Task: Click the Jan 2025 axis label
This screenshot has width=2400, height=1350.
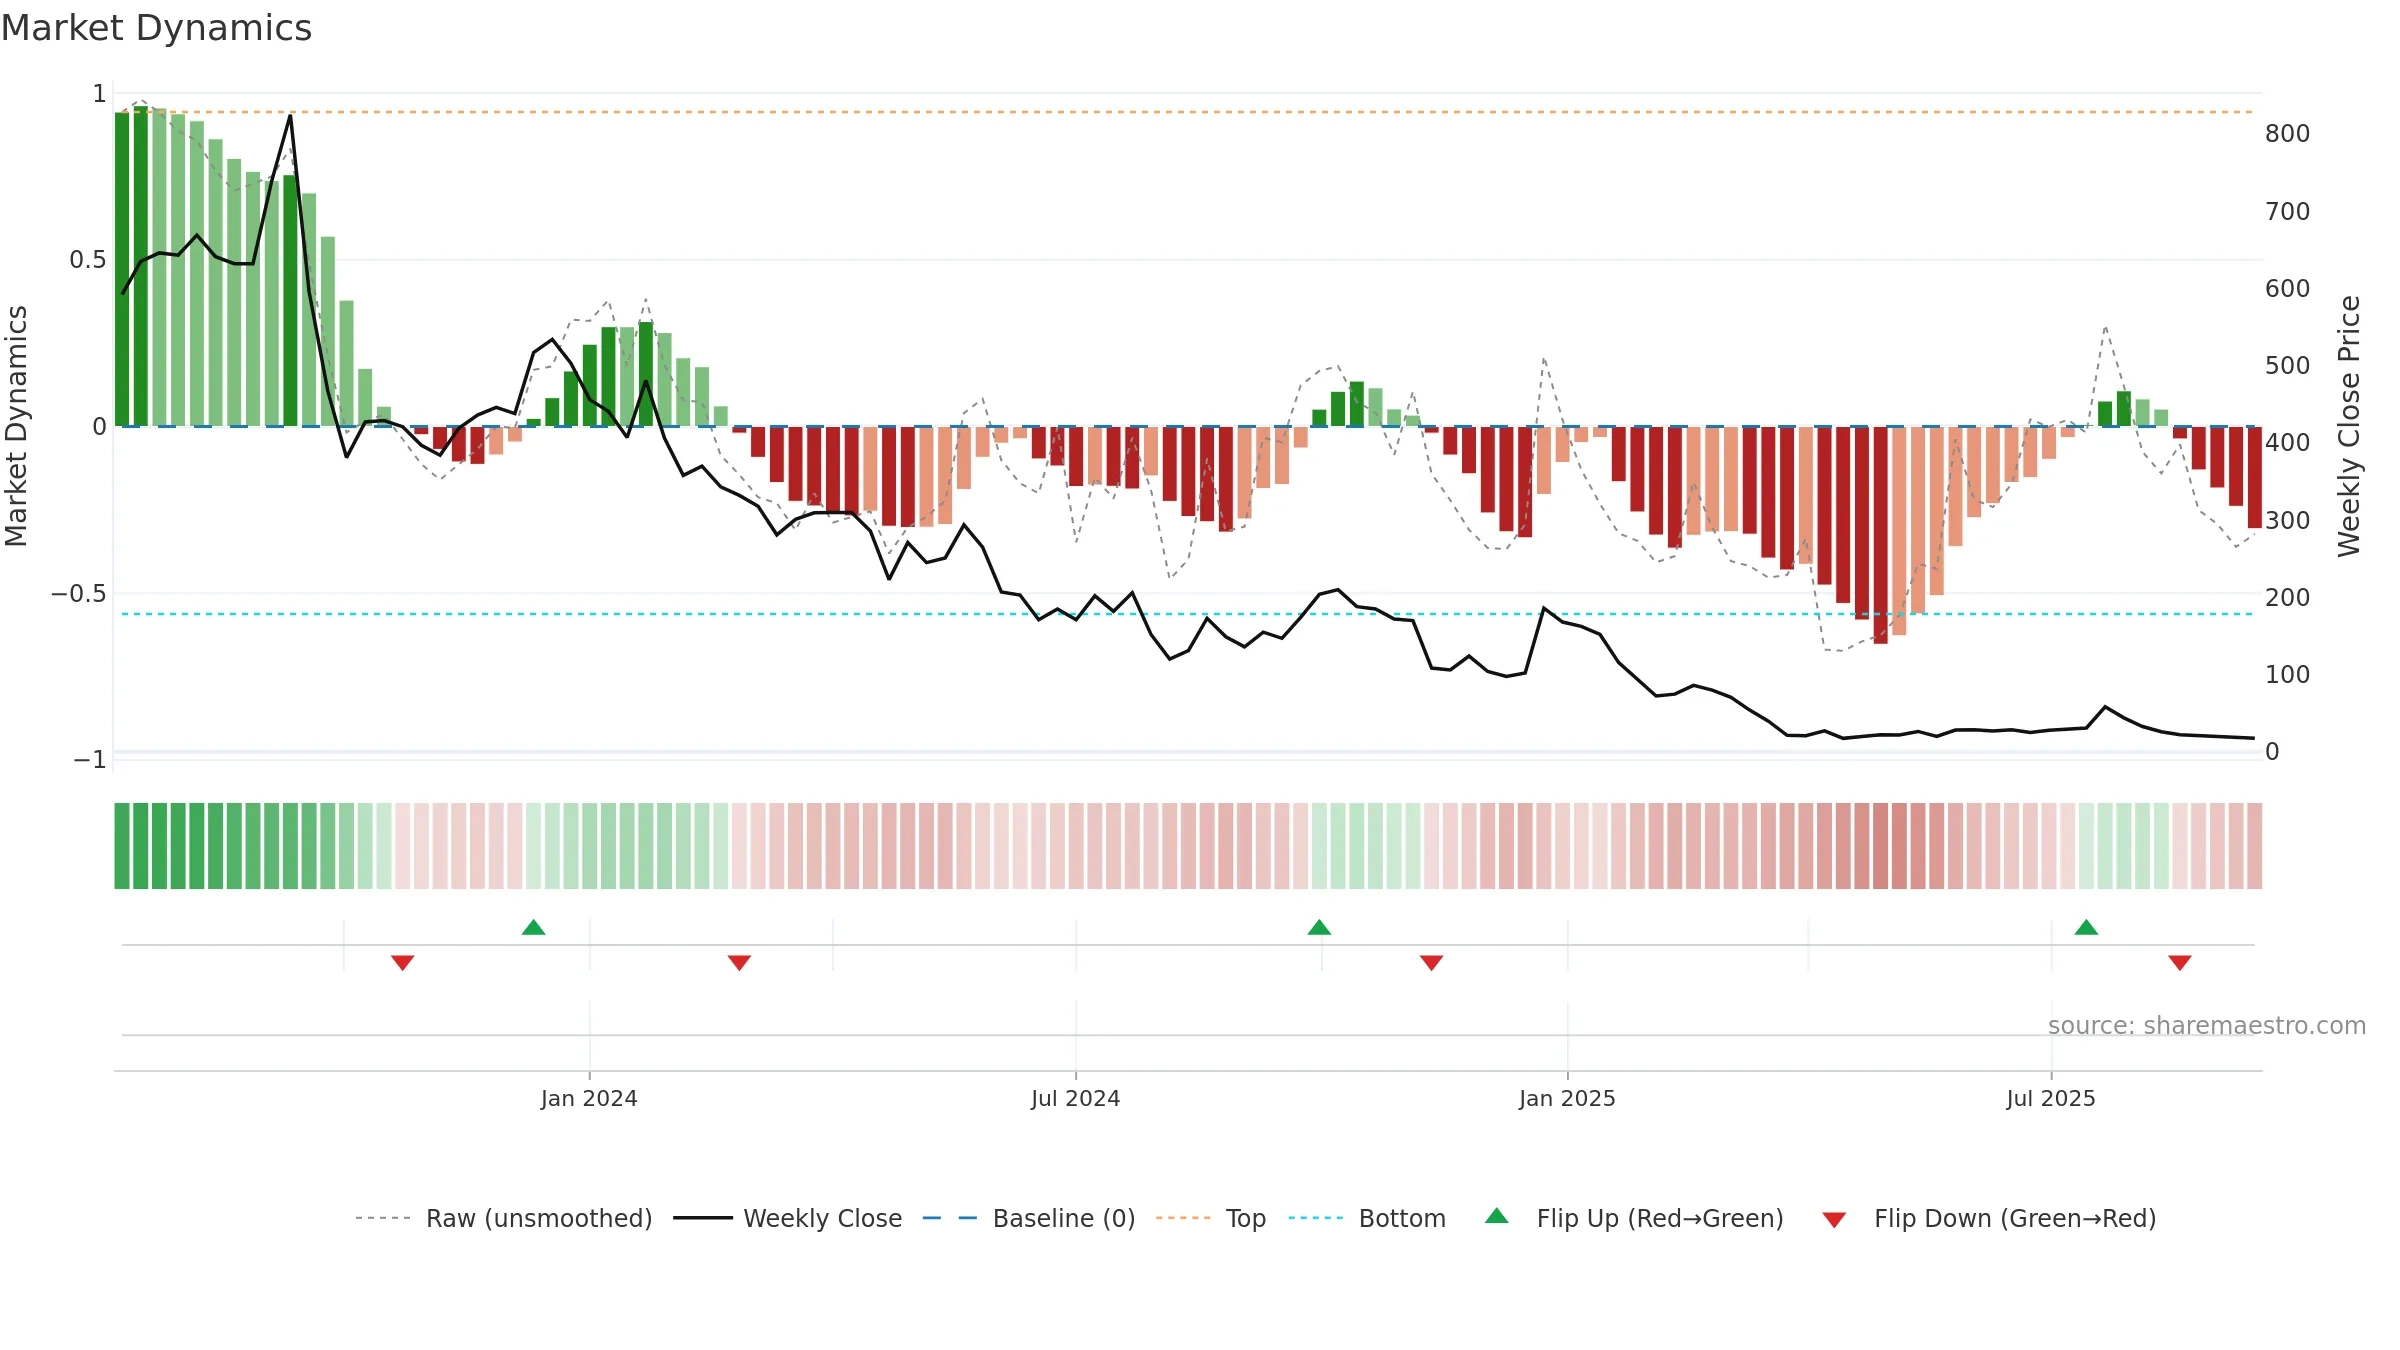Action: [x=1567, y=1098]
